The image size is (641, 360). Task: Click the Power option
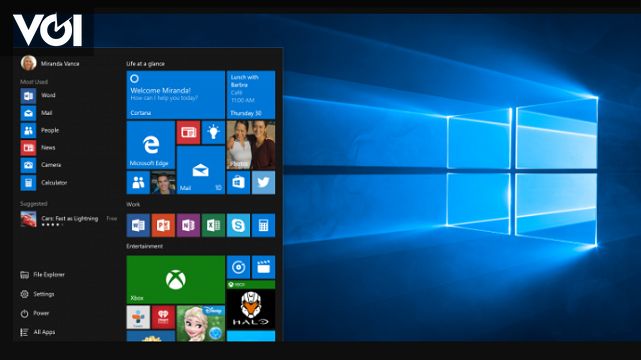35,313
